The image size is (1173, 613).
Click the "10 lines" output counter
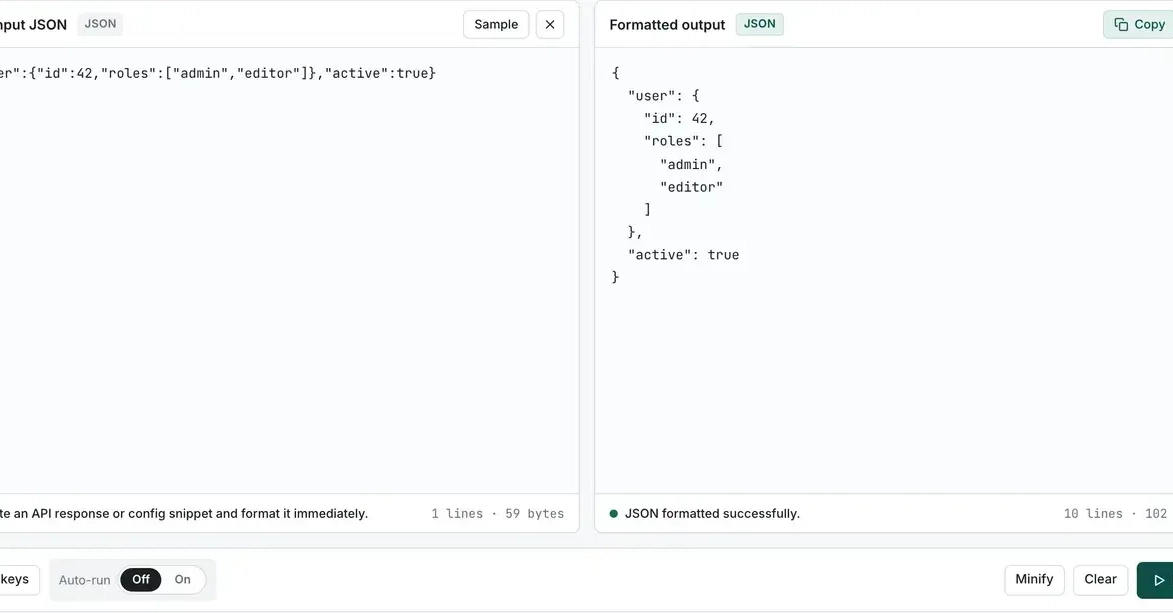pyautogui.click(x=1093, y=513)
